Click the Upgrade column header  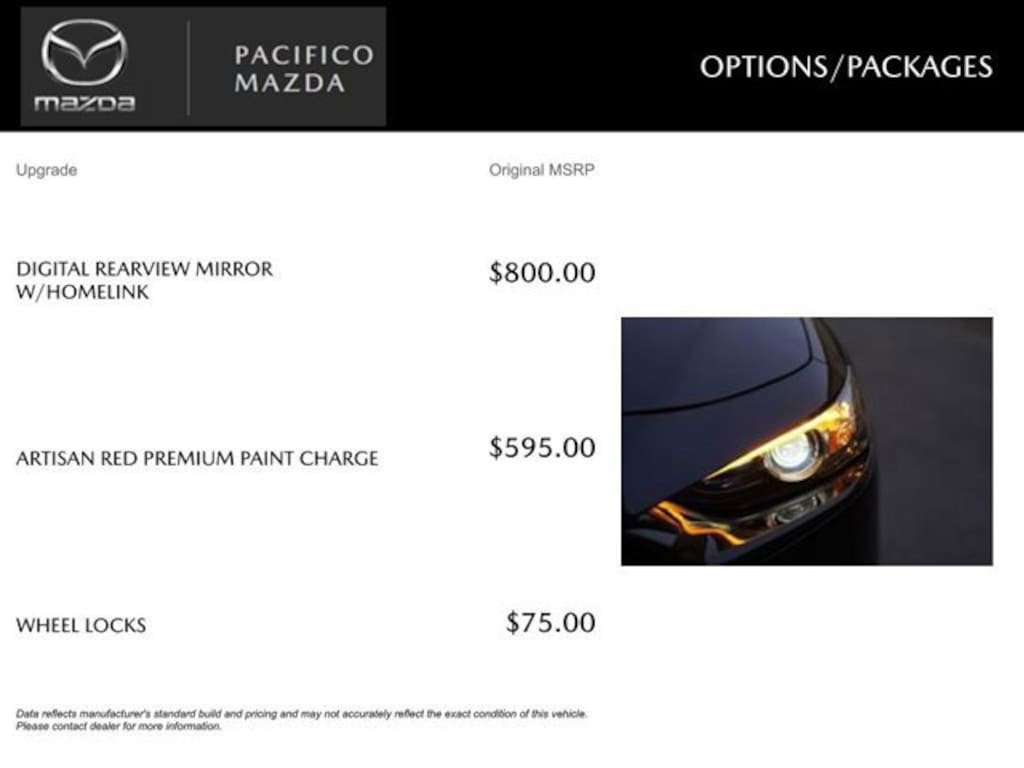46,170
